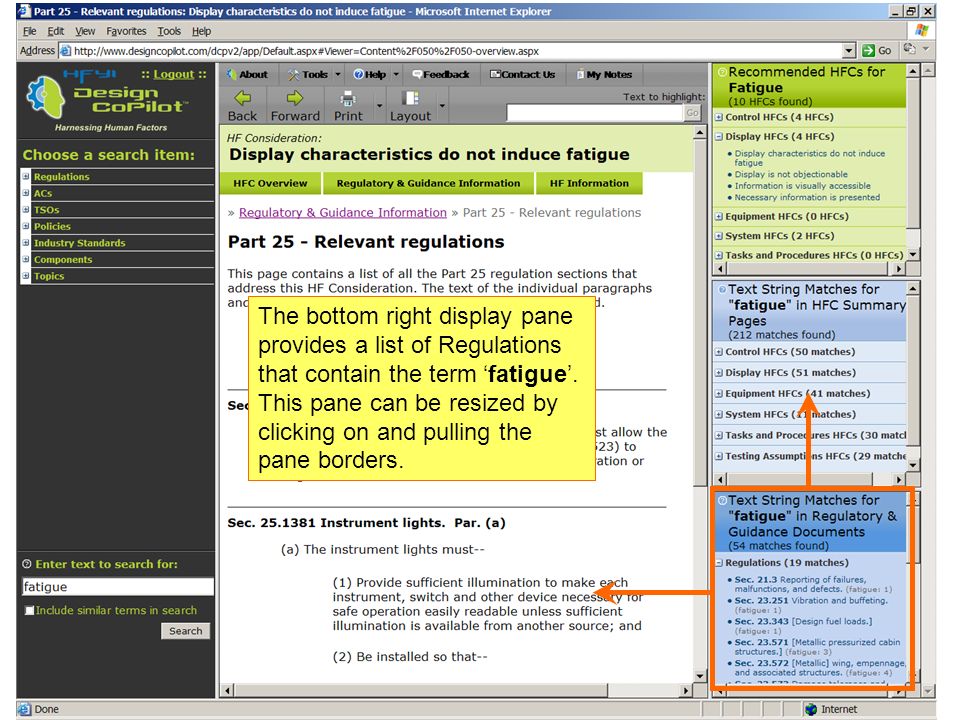Expand the Topics tree item

pos(26,276)
